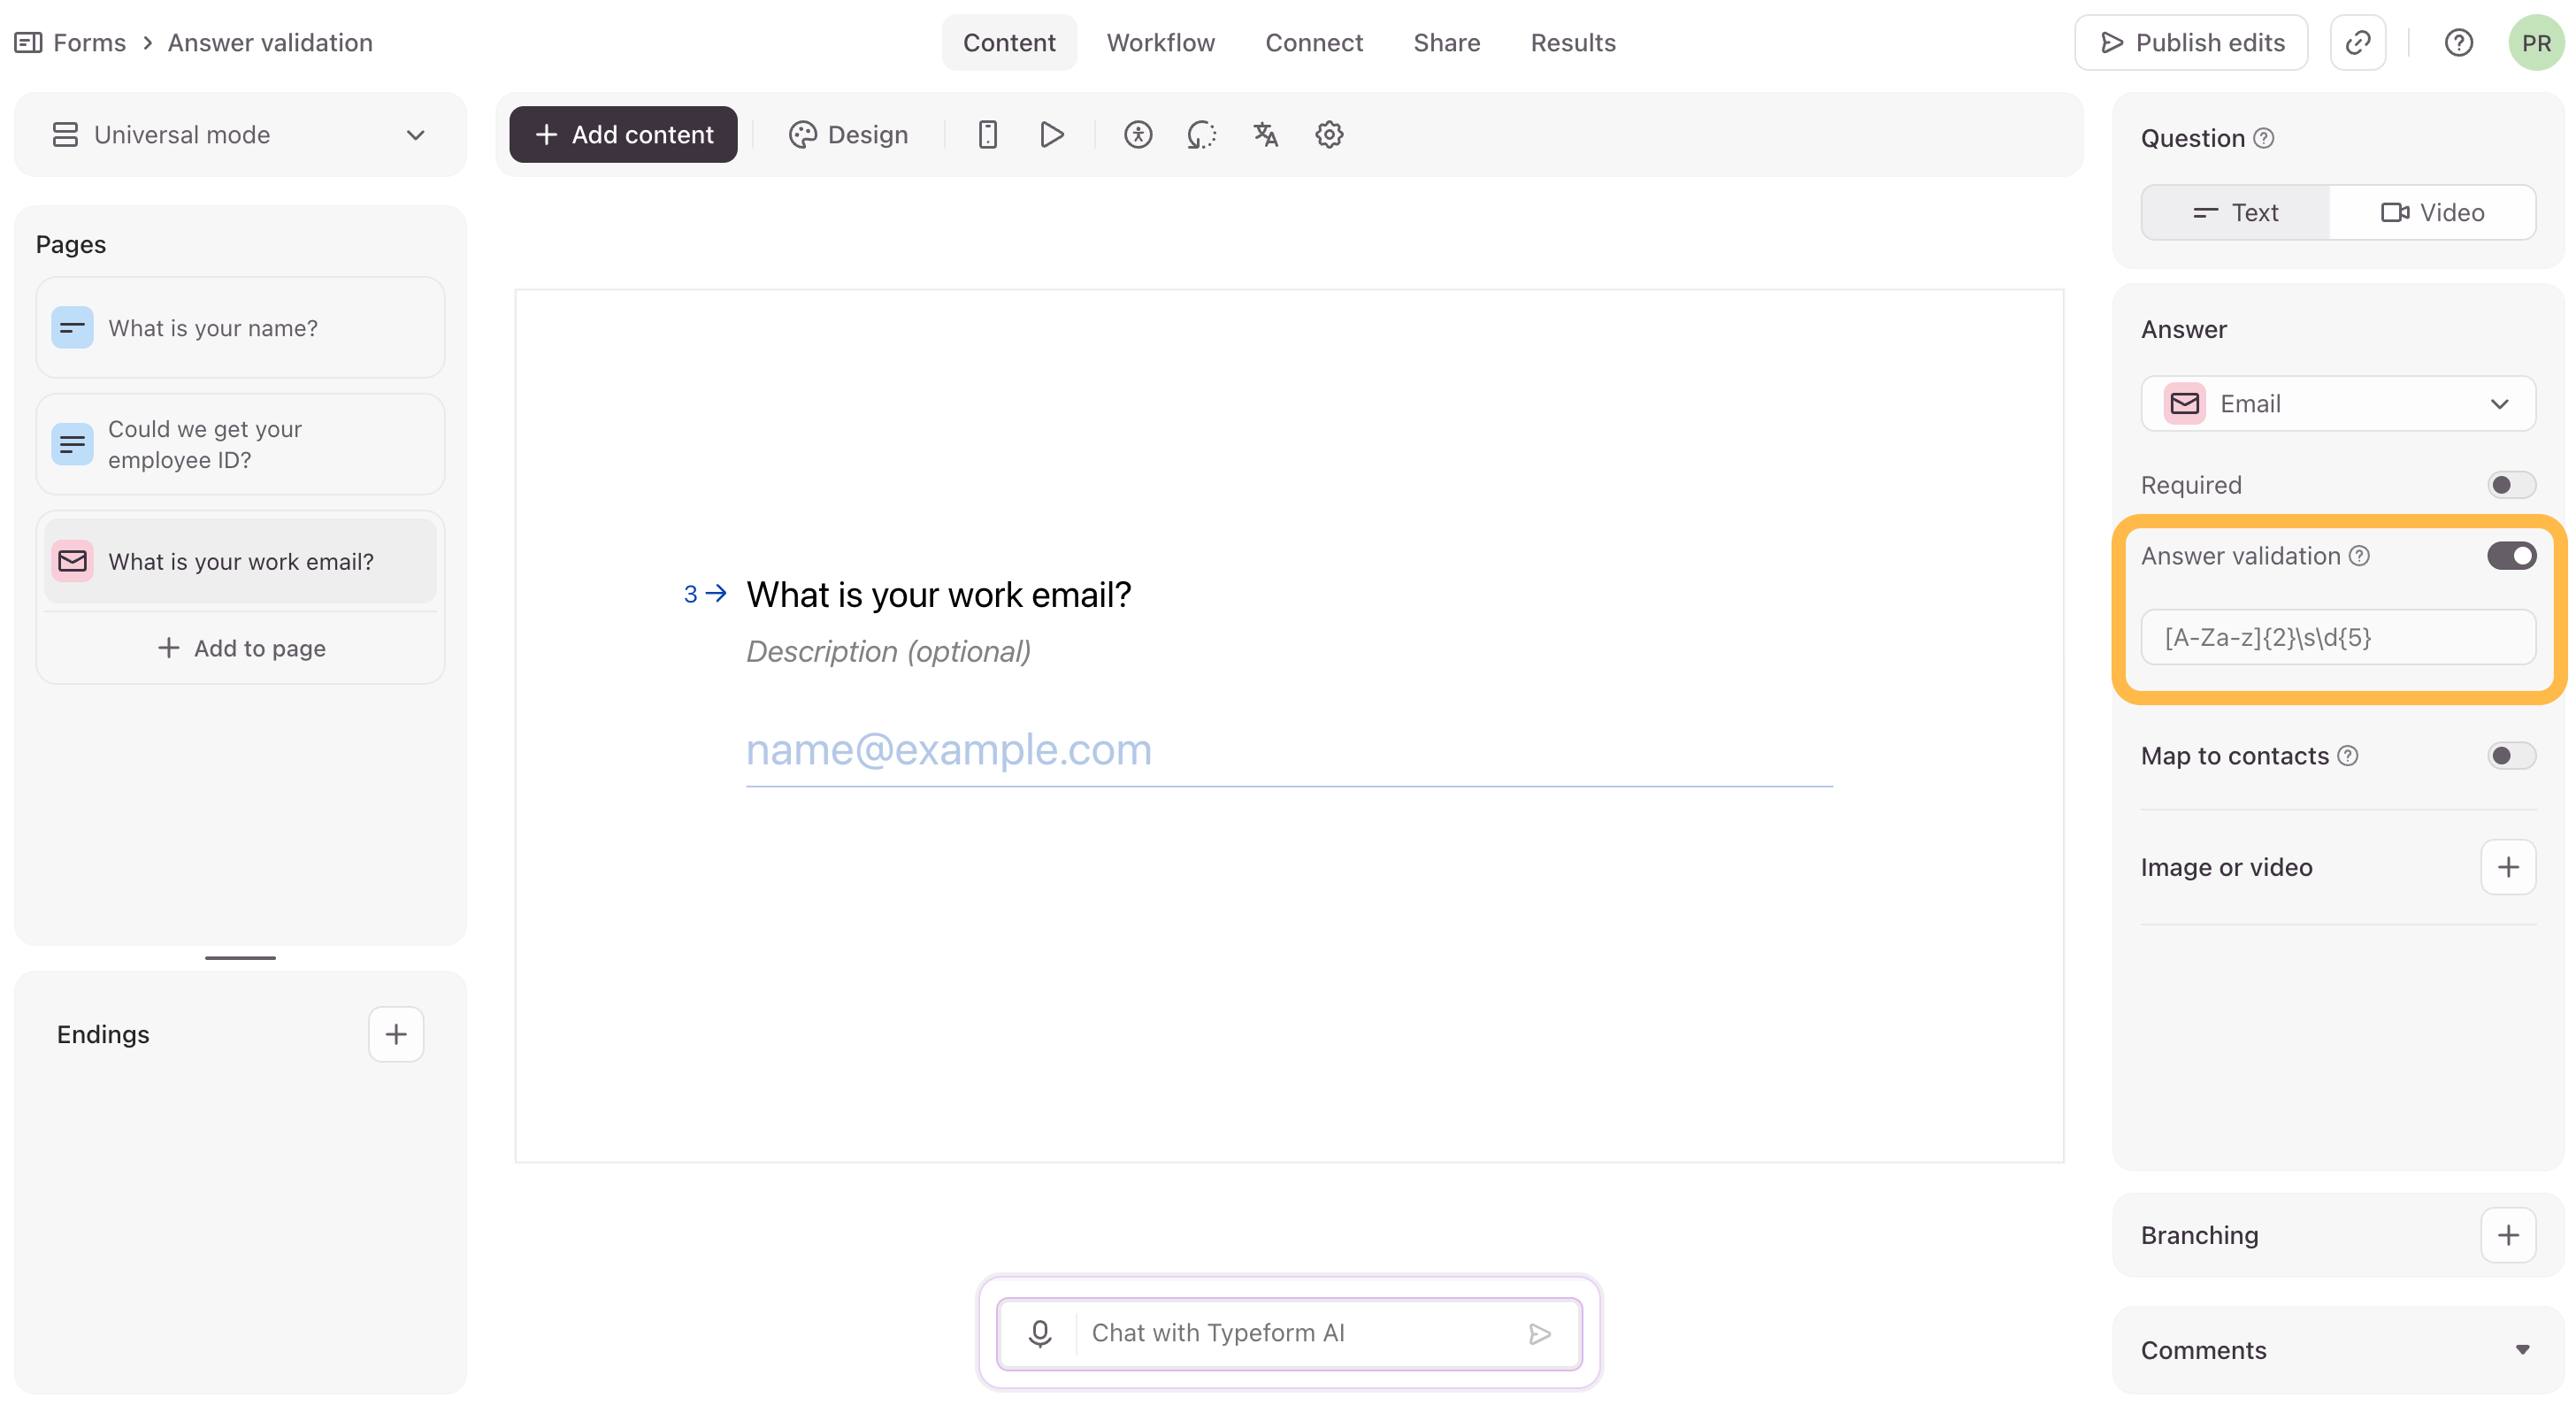Click the microphone icon in AI chat

tap(1040, 1333)
